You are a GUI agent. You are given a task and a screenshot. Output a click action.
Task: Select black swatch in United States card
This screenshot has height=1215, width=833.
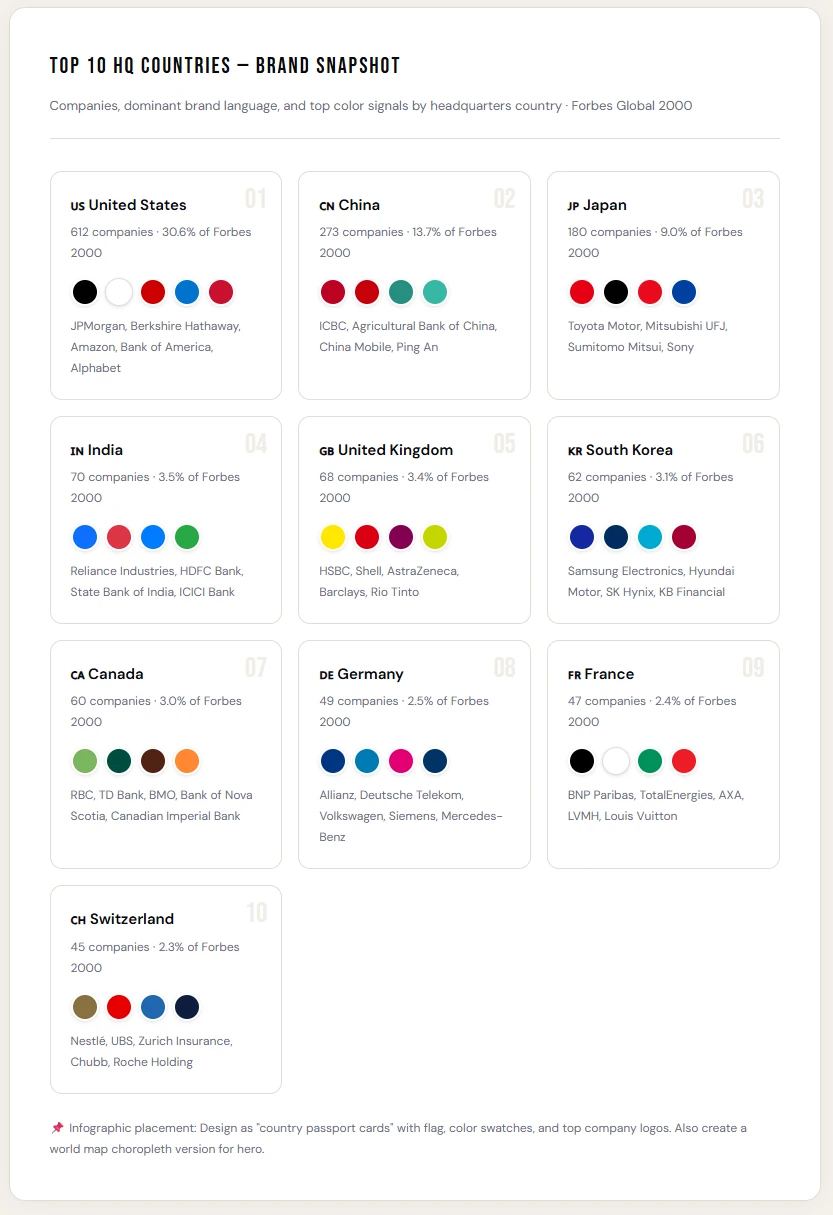point(85,292)
